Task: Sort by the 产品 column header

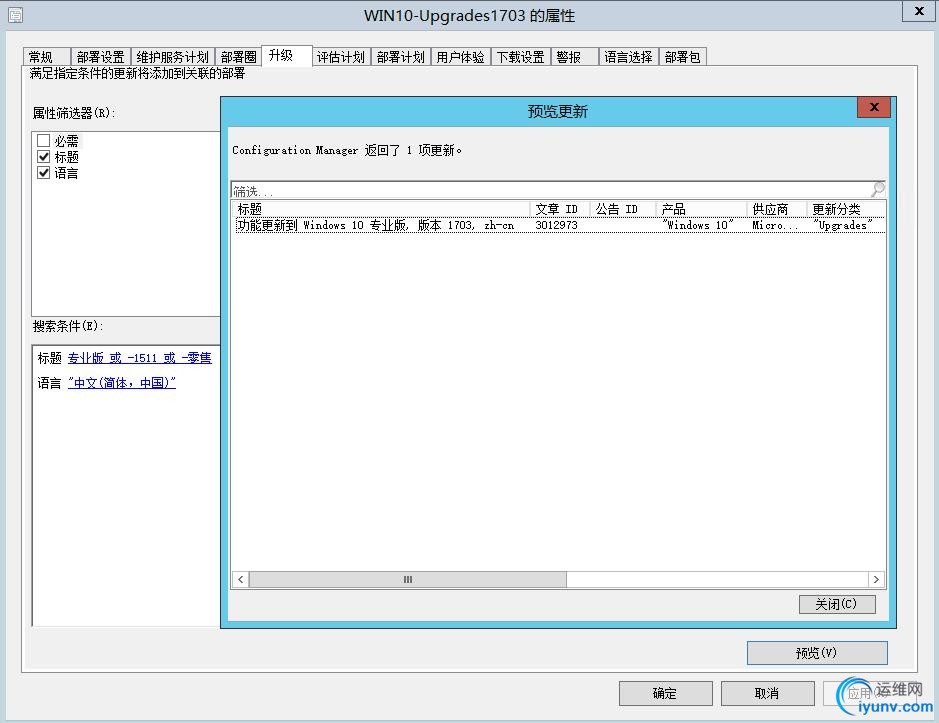Action: 701,209
